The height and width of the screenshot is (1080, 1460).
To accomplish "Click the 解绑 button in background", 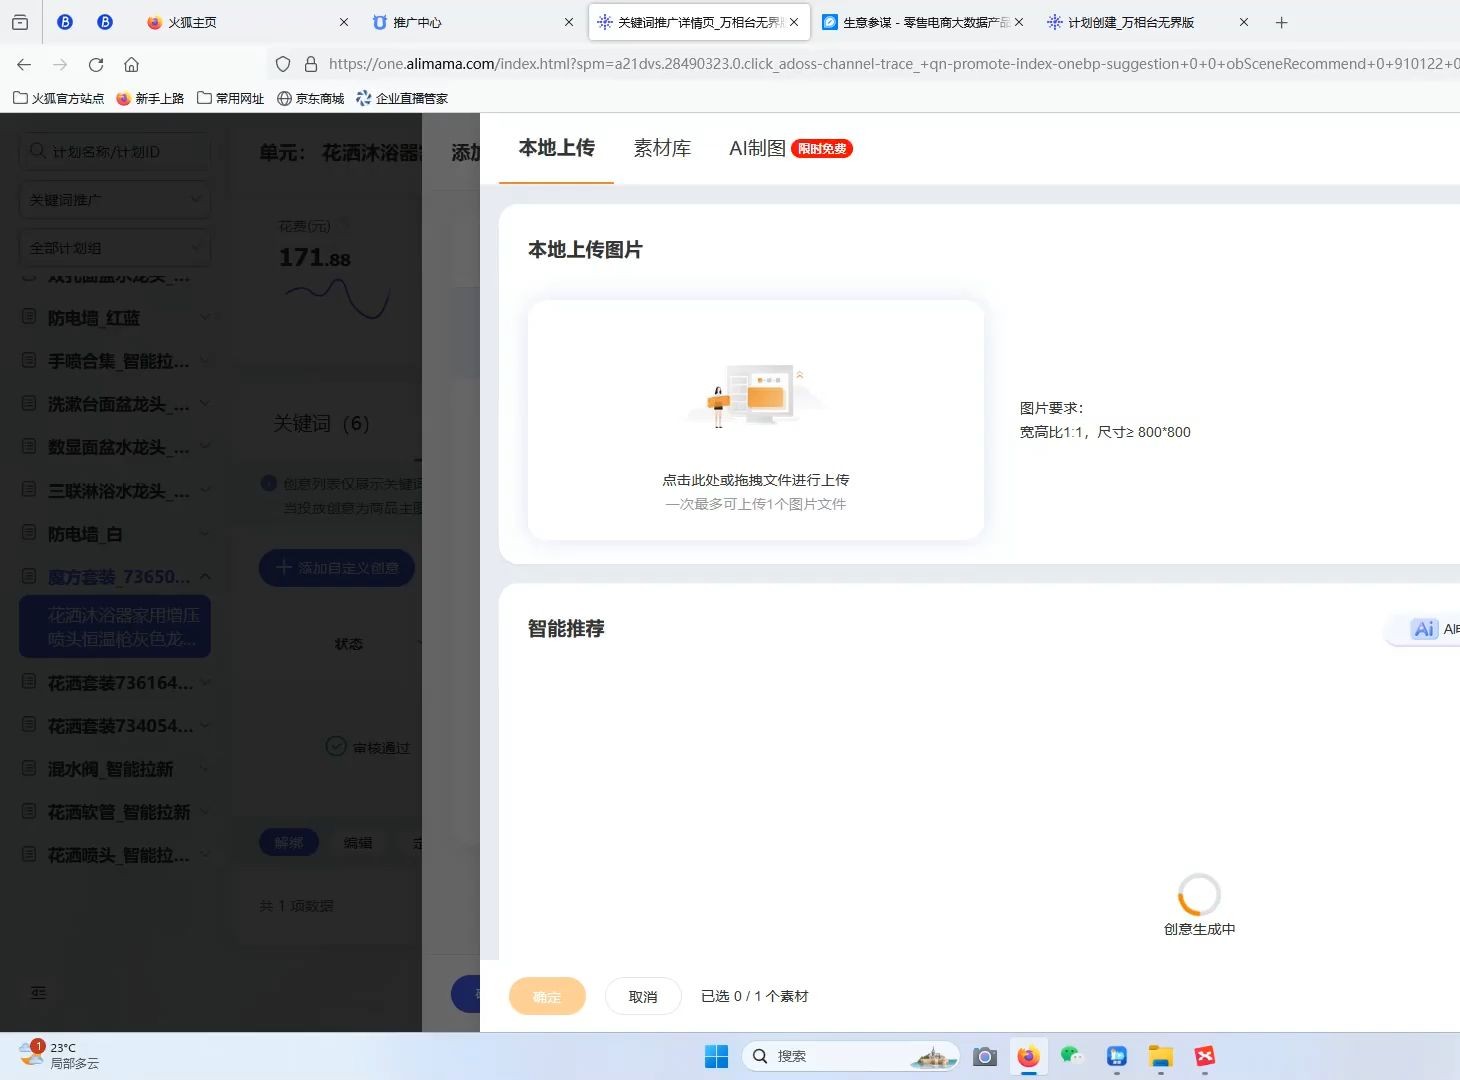I will click(289, 842).
